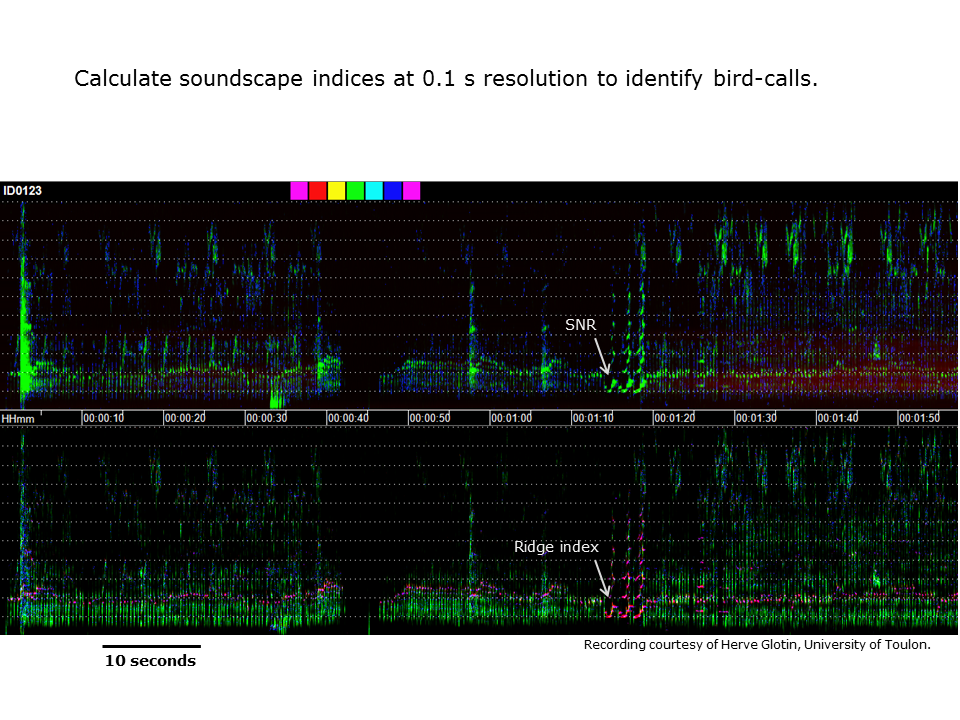
Task: Click the 00:01:00 time marker
Action: tap(511, 418)
